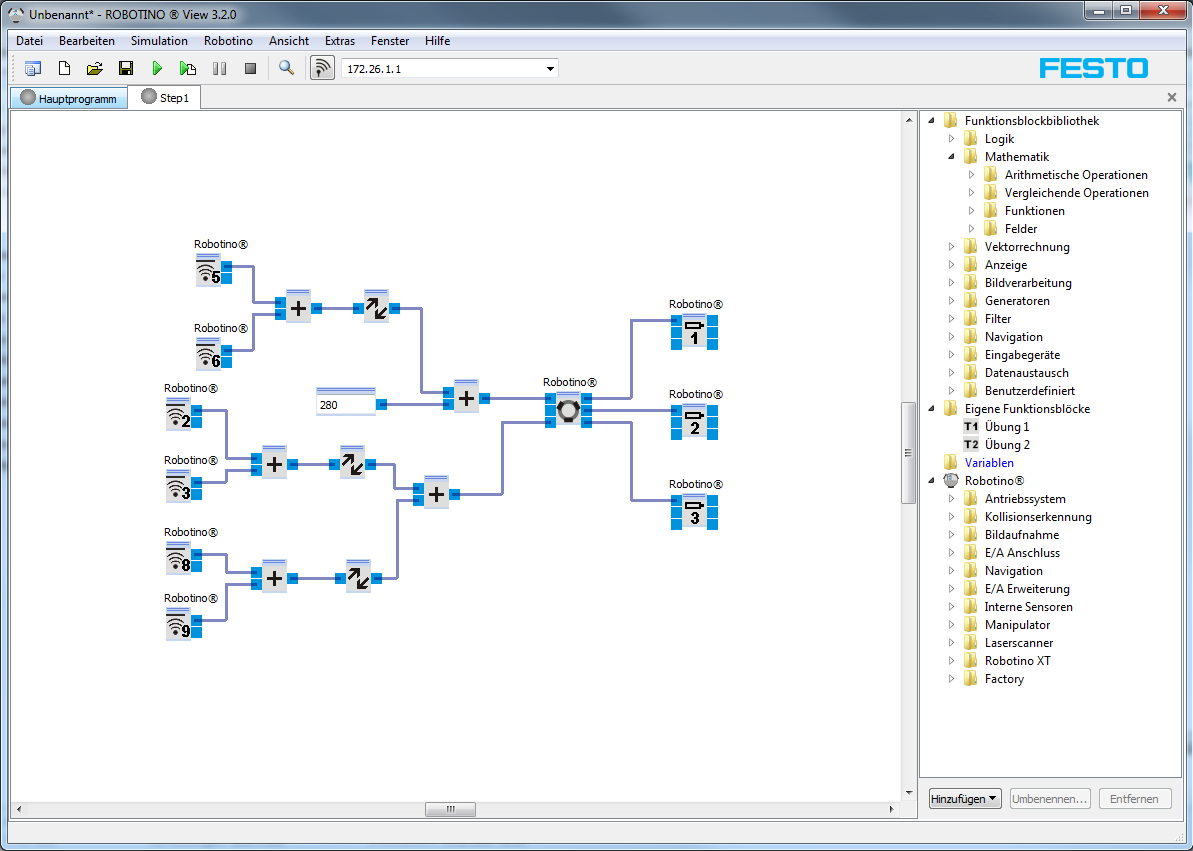Pause execution using the pause icon
1193x851 pixels.
220,69
